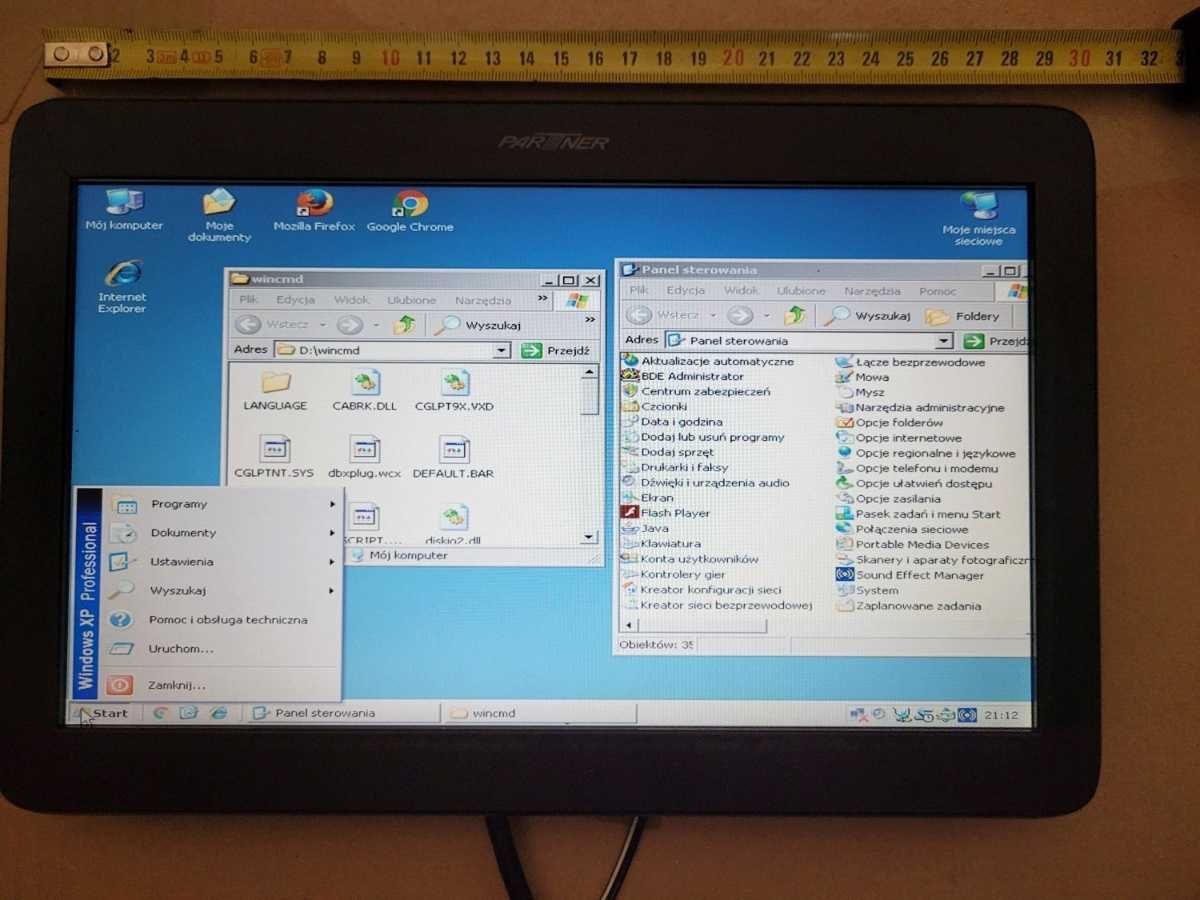Open Drukarki i faksy in Panel sterowania
The height and width of the screenshot is (900, 1200).
pyautogui.click(x=675, y=467)
